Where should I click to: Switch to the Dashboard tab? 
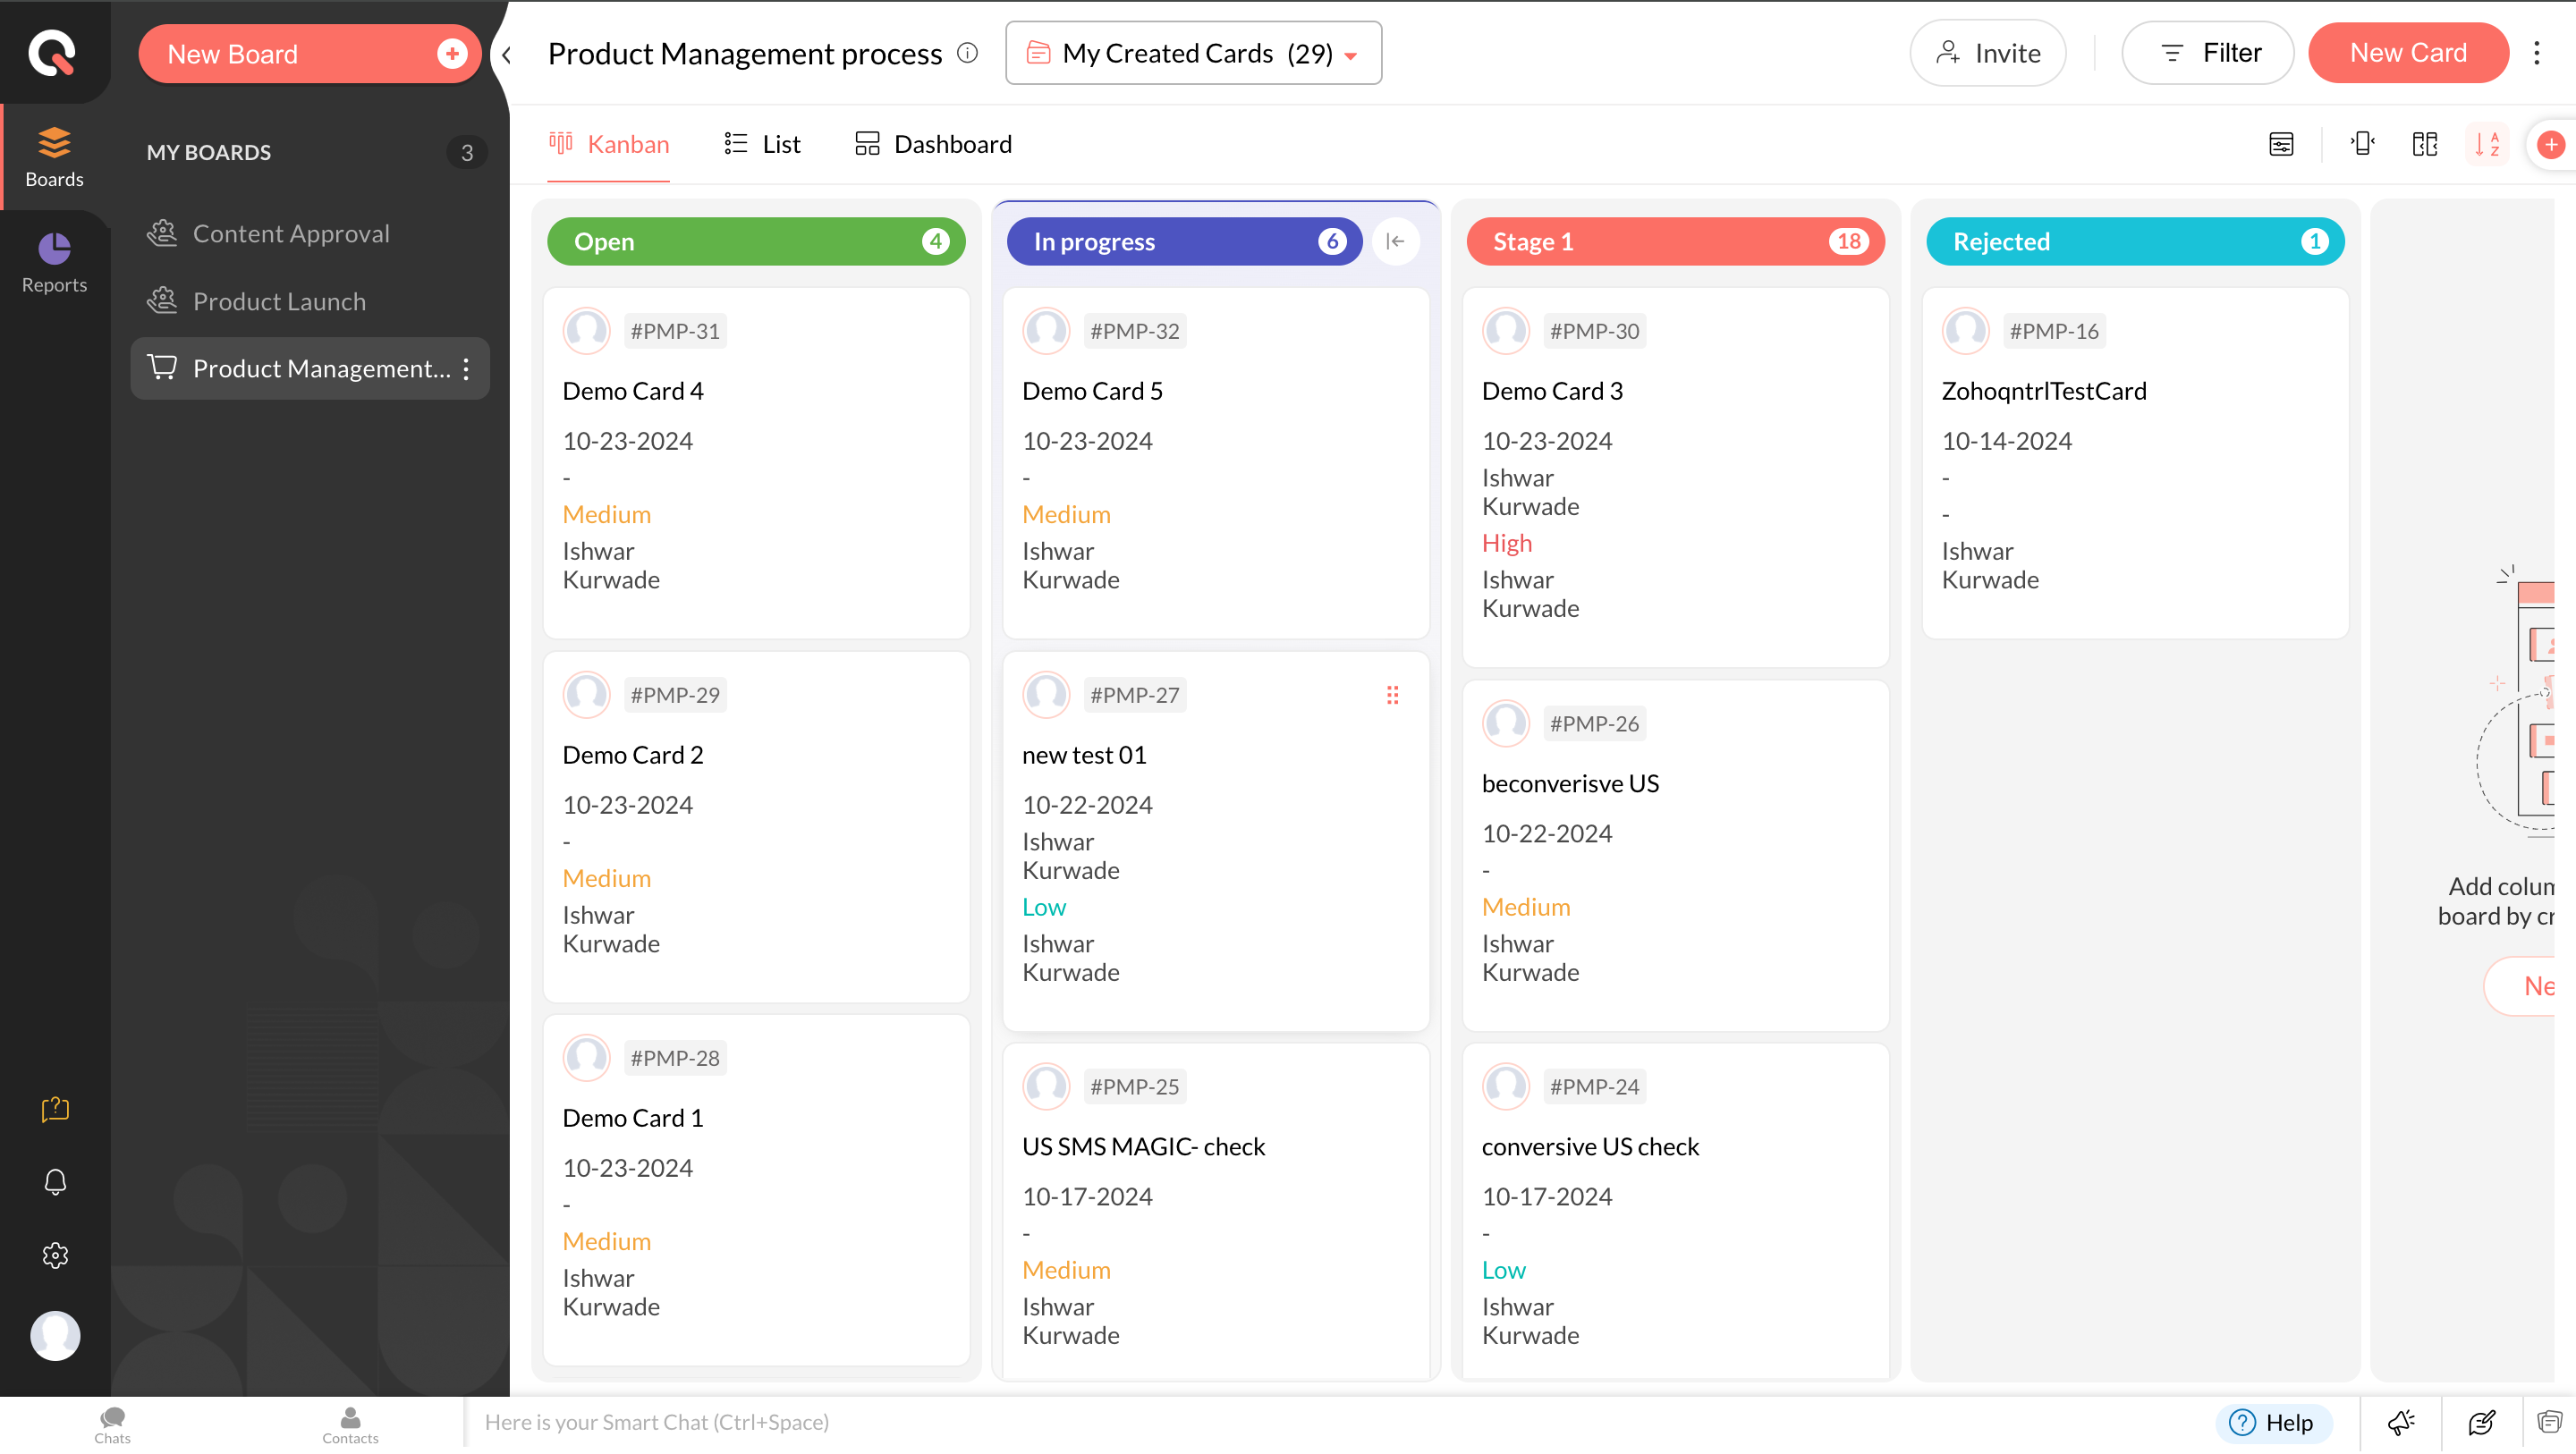click(x=933, y=144)
